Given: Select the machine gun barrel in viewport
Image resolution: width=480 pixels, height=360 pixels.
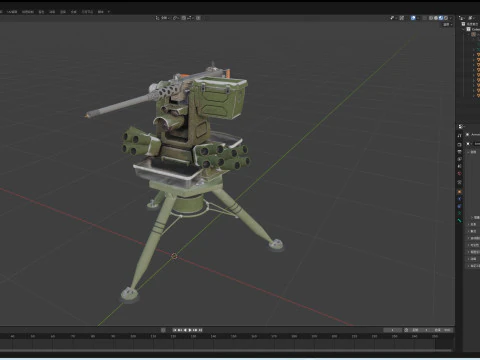Looking at the screenshot, I should pyautogui.click(x=120, y=105).
